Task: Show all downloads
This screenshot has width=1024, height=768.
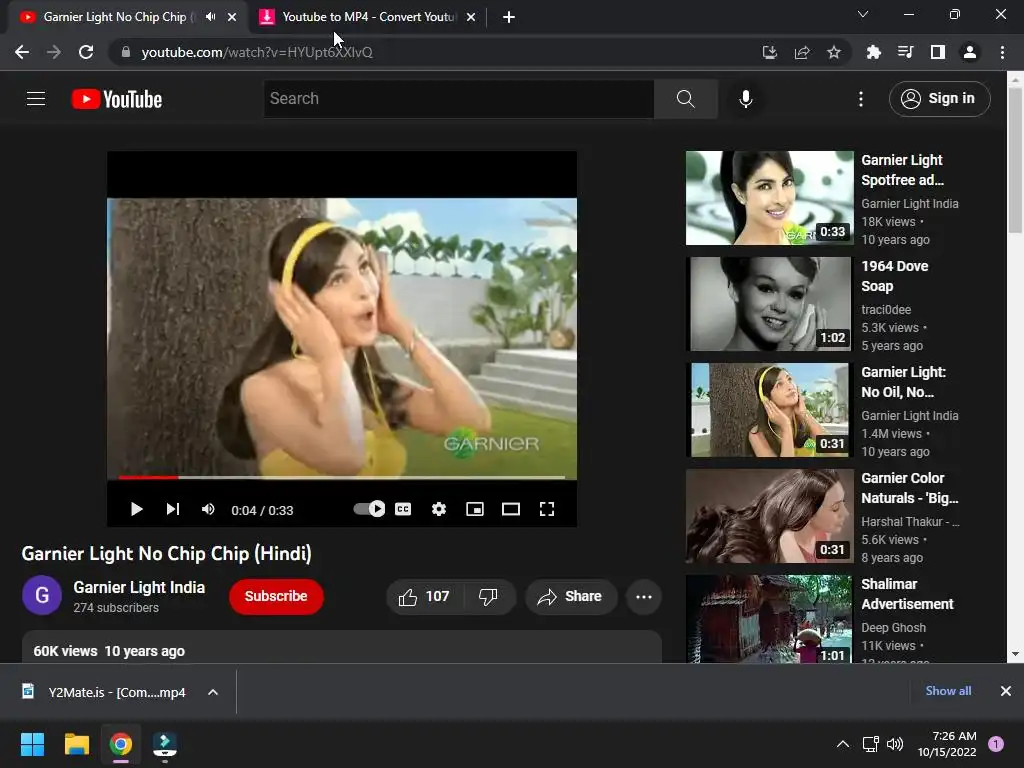Action: [x=948, y=691]
